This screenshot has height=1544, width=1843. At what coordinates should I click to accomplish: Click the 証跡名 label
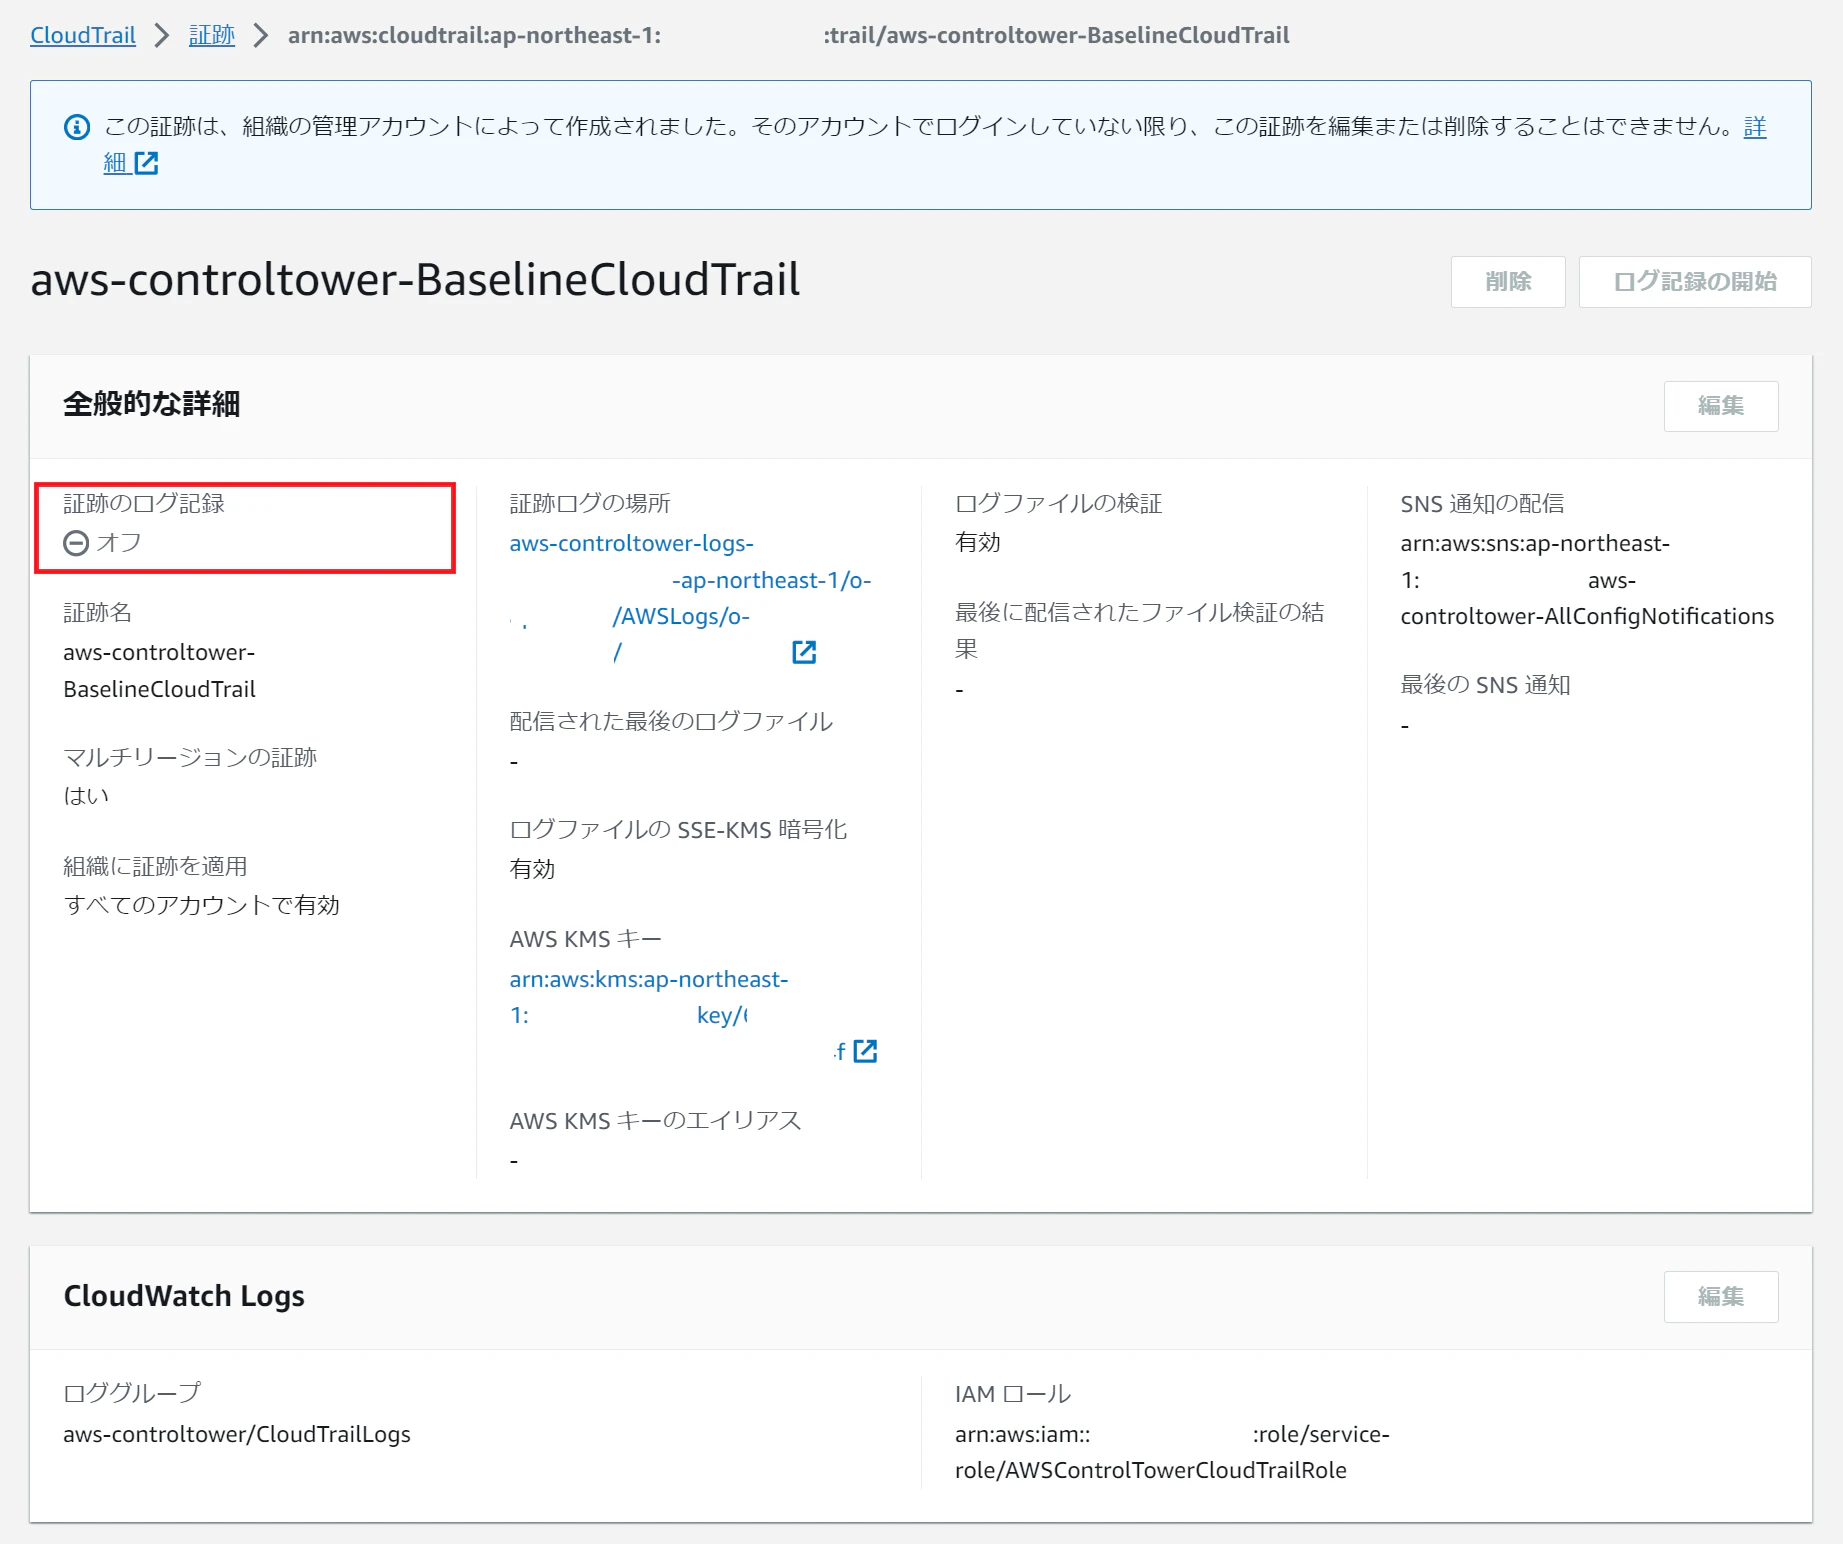(98, 612)
